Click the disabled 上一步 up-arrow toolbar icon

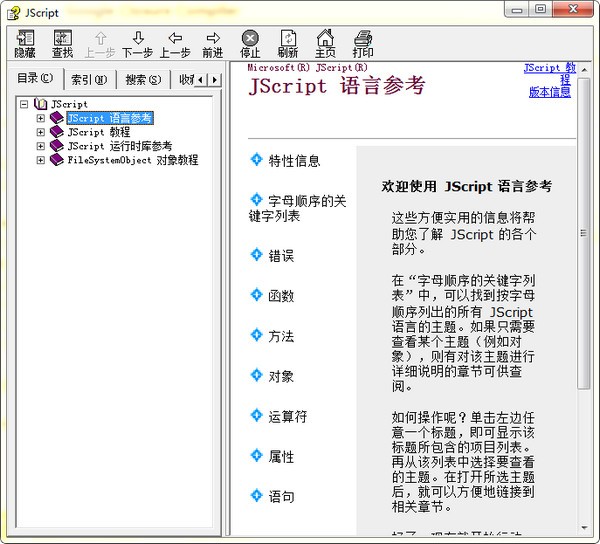tap(100, 38)
